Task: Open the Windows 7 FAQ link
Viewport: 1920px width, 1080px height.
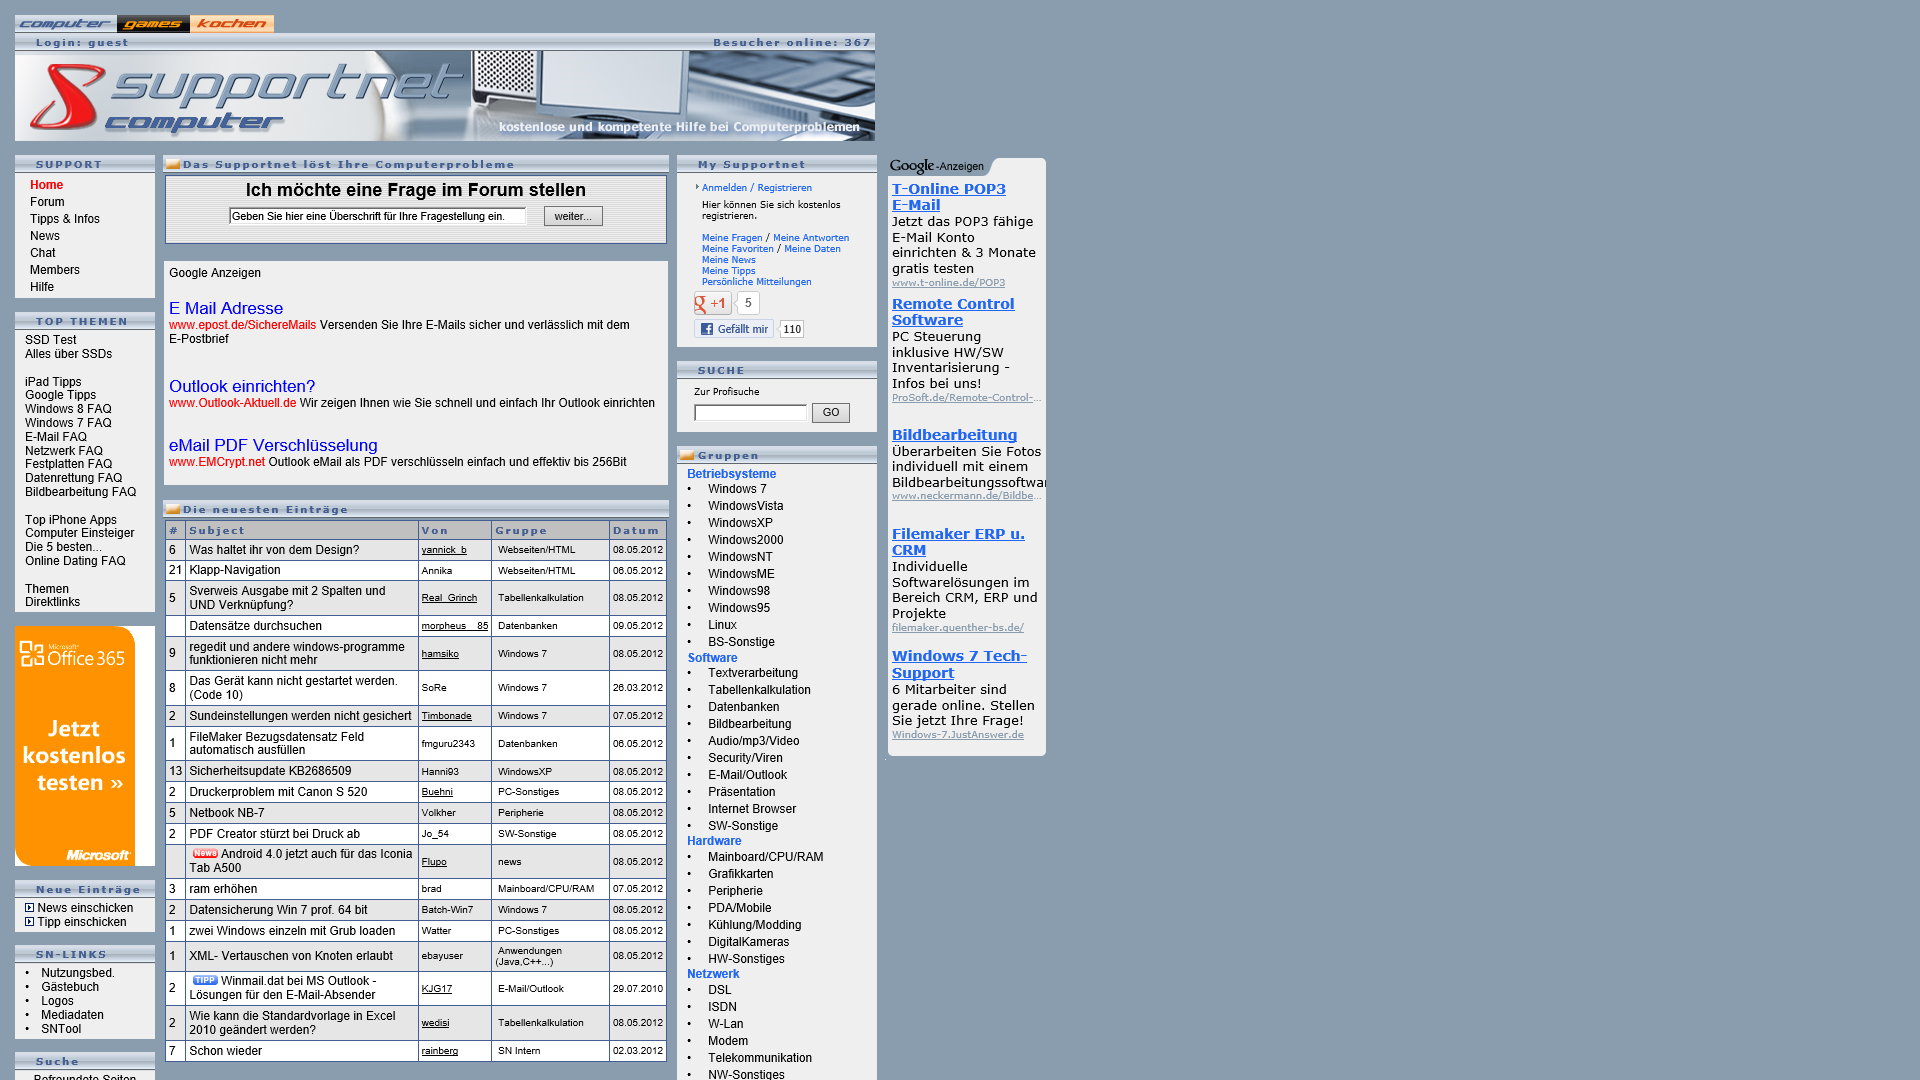Action: [x=67, y=422]
